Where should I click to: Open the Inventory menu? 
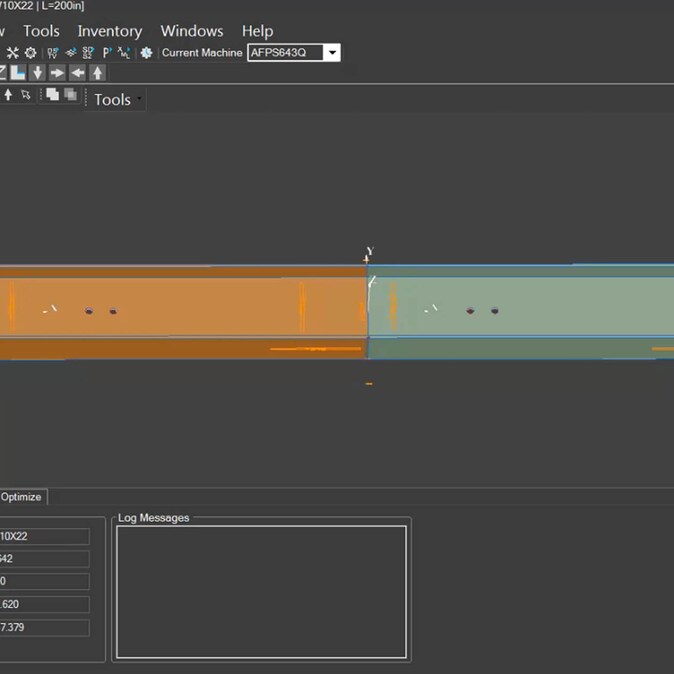[110, 31]
